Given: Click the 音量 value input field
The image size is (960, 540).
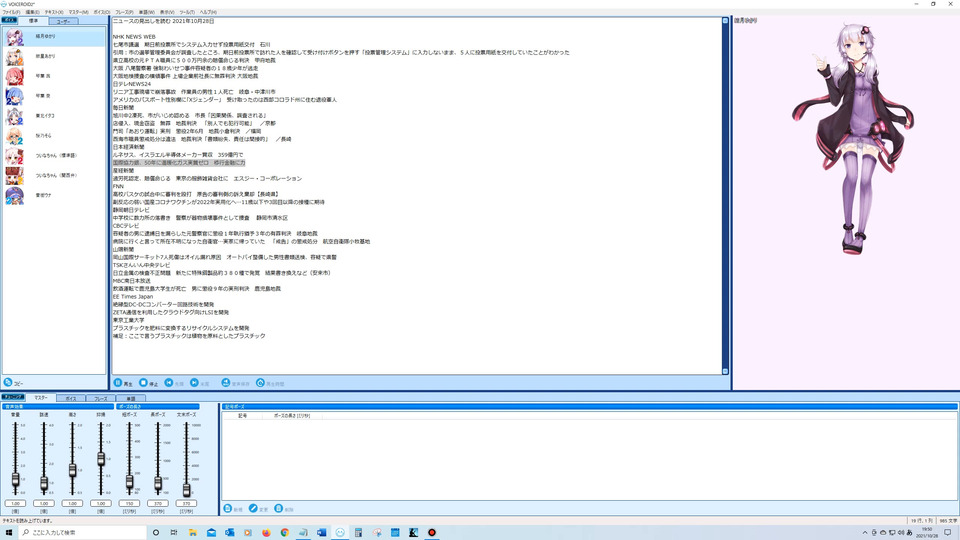Looking at the screenshot, I should [x=15, y=503].
